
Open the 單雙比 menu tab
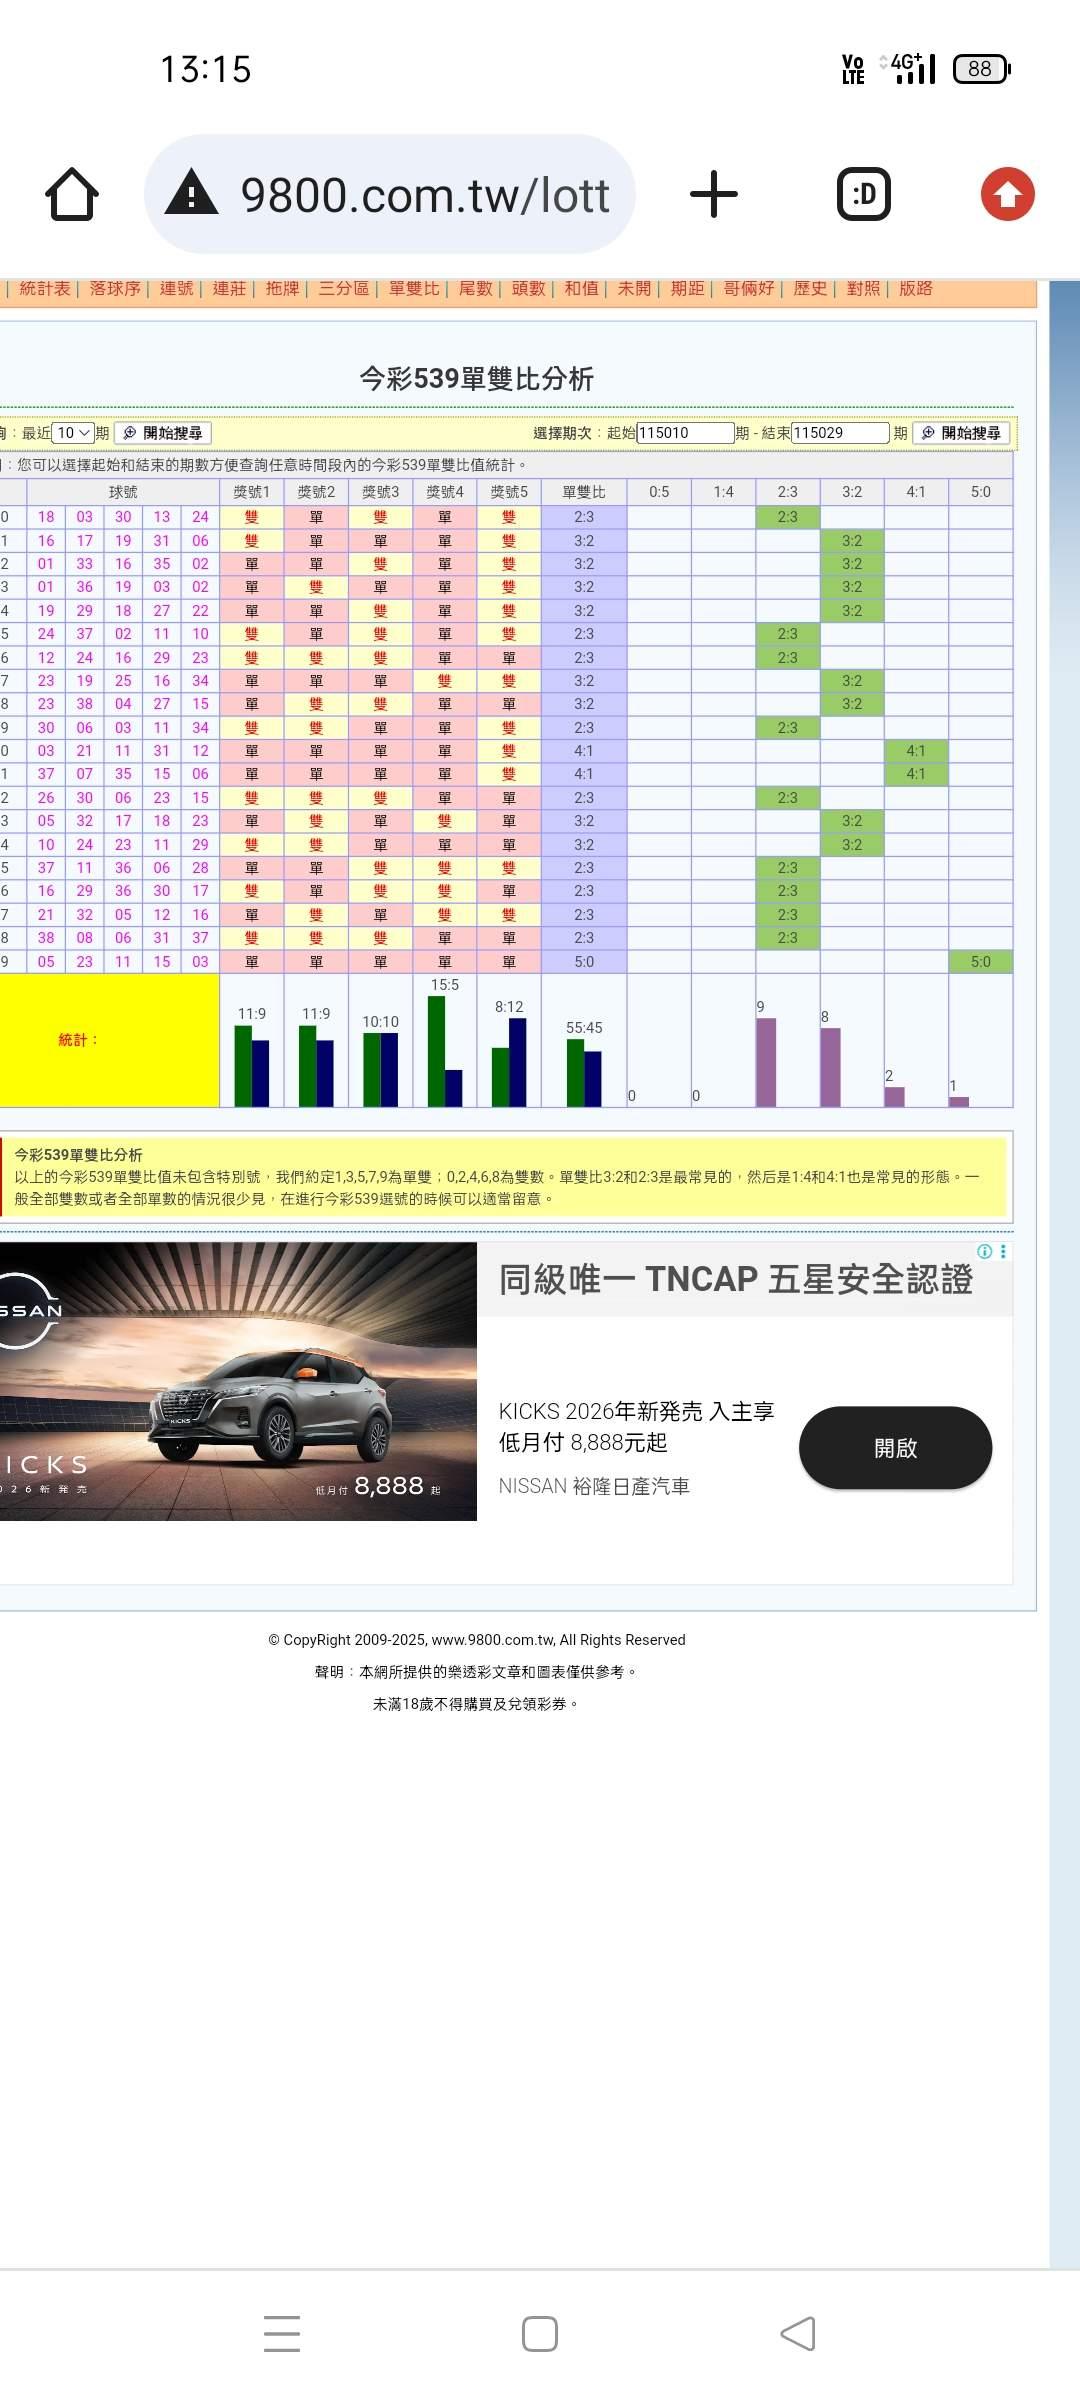point(413,289)
